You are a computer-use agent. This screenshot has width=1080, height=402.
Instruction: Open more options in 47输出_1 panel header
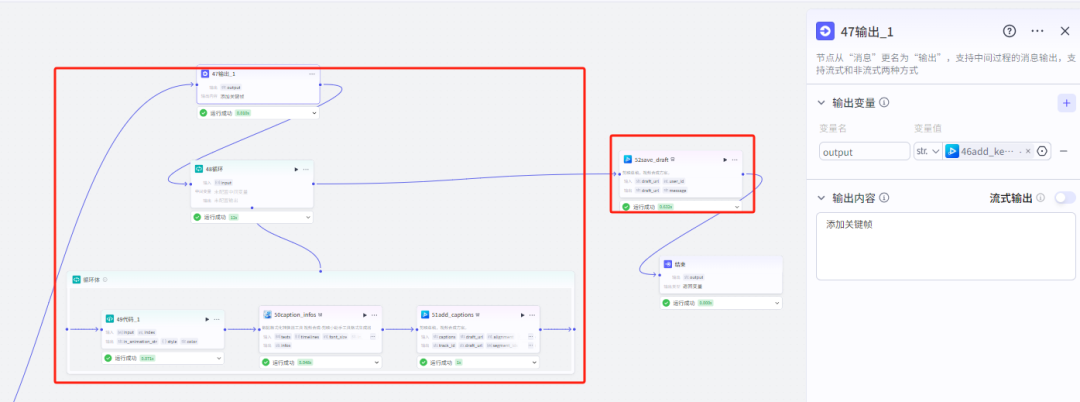pyautogui.click(x=1038, y=31)
